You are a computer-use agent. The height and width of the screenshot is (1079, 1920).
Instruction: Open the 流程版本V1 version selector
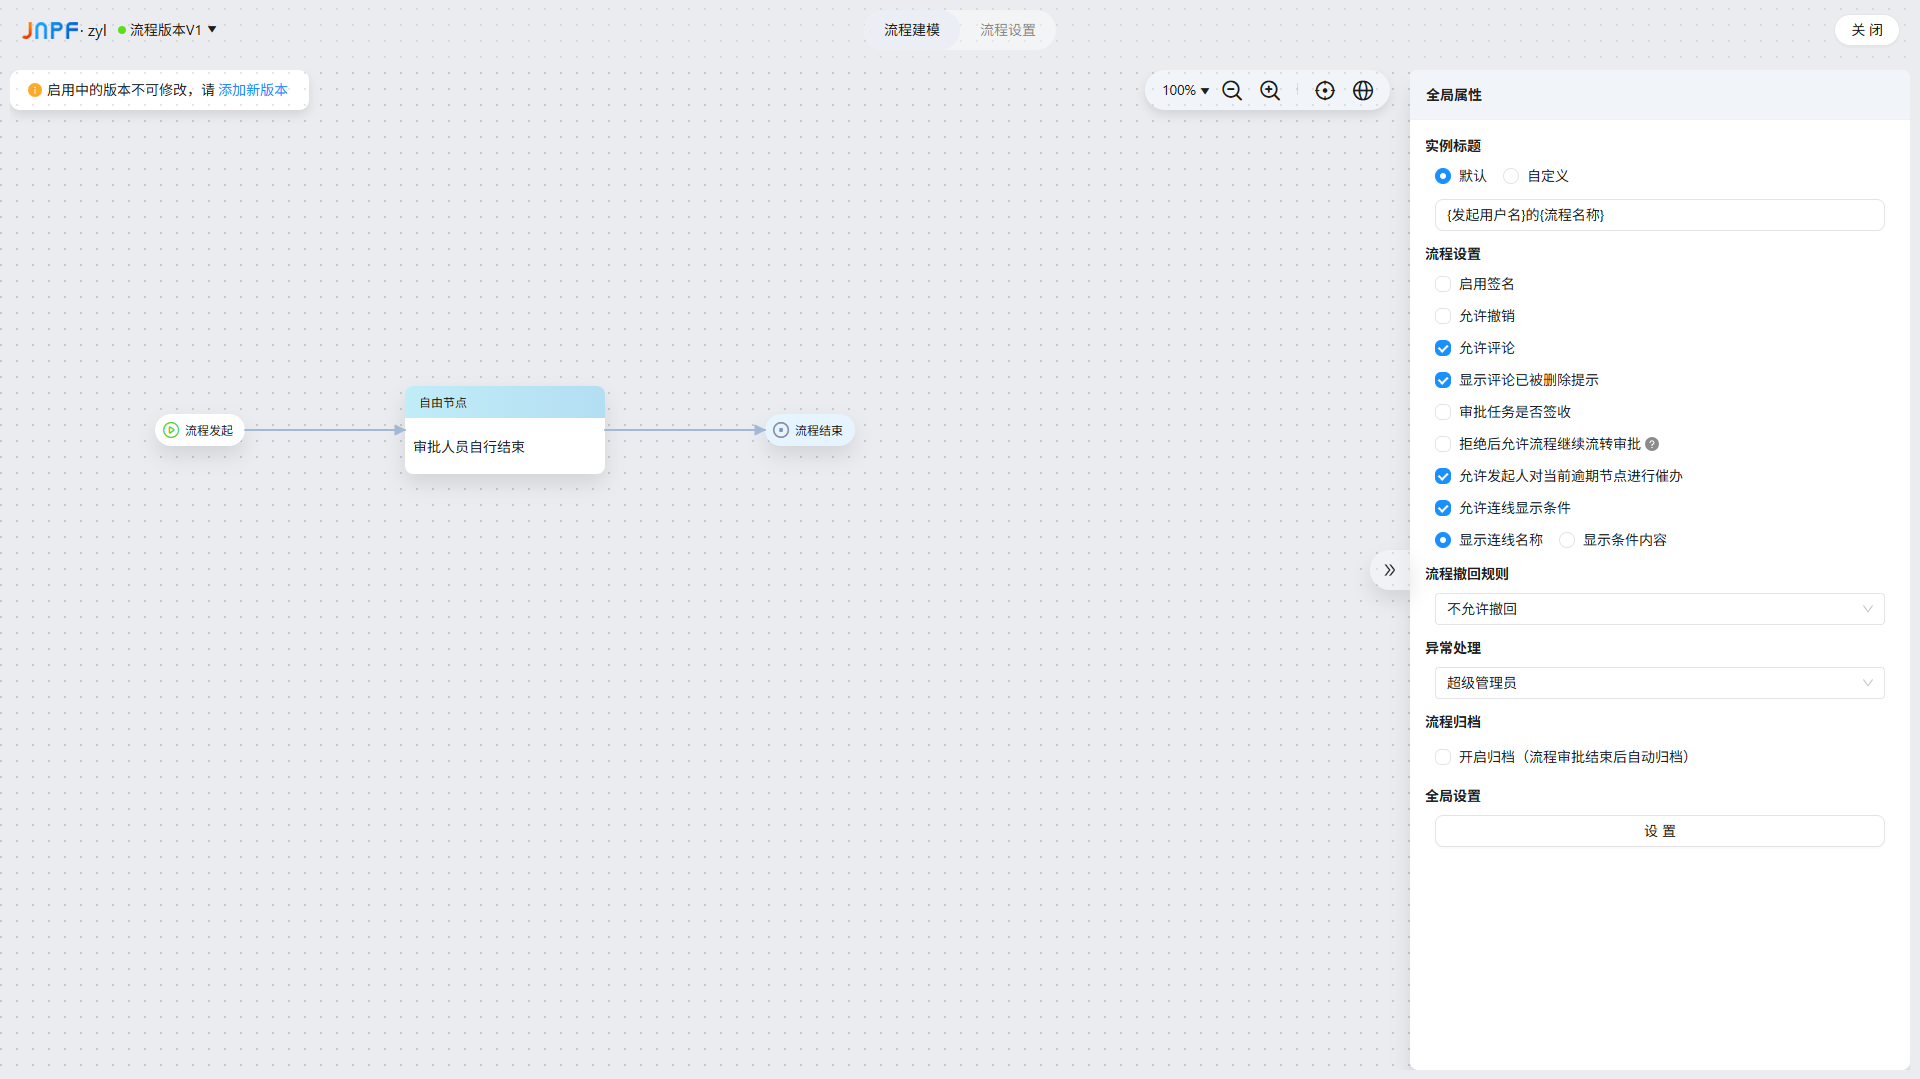coord(167,30)
